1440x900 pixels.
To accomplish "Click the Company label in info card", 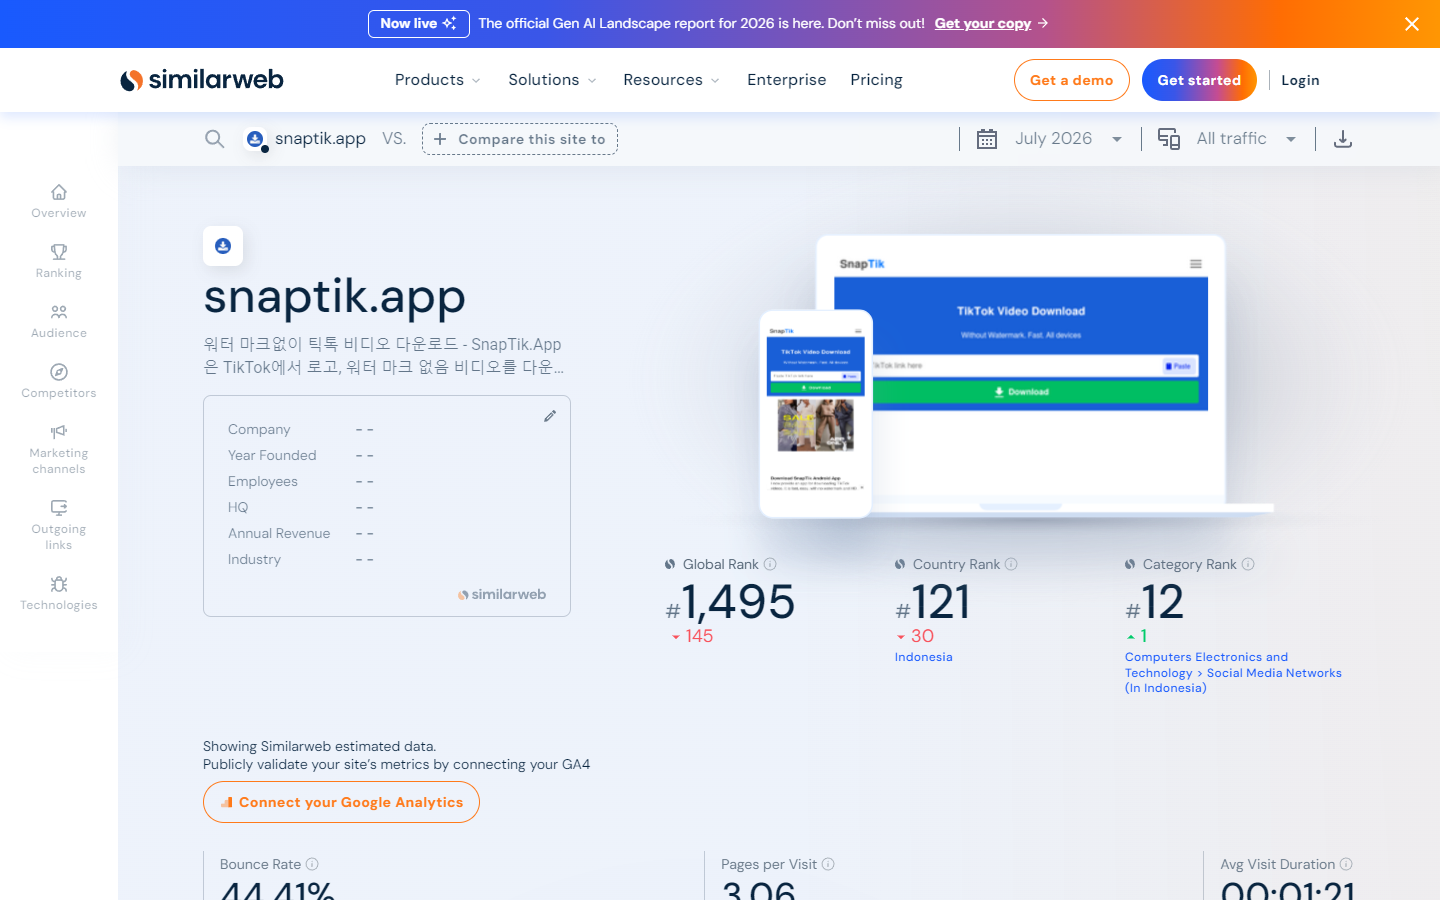I will click(259, 429).
